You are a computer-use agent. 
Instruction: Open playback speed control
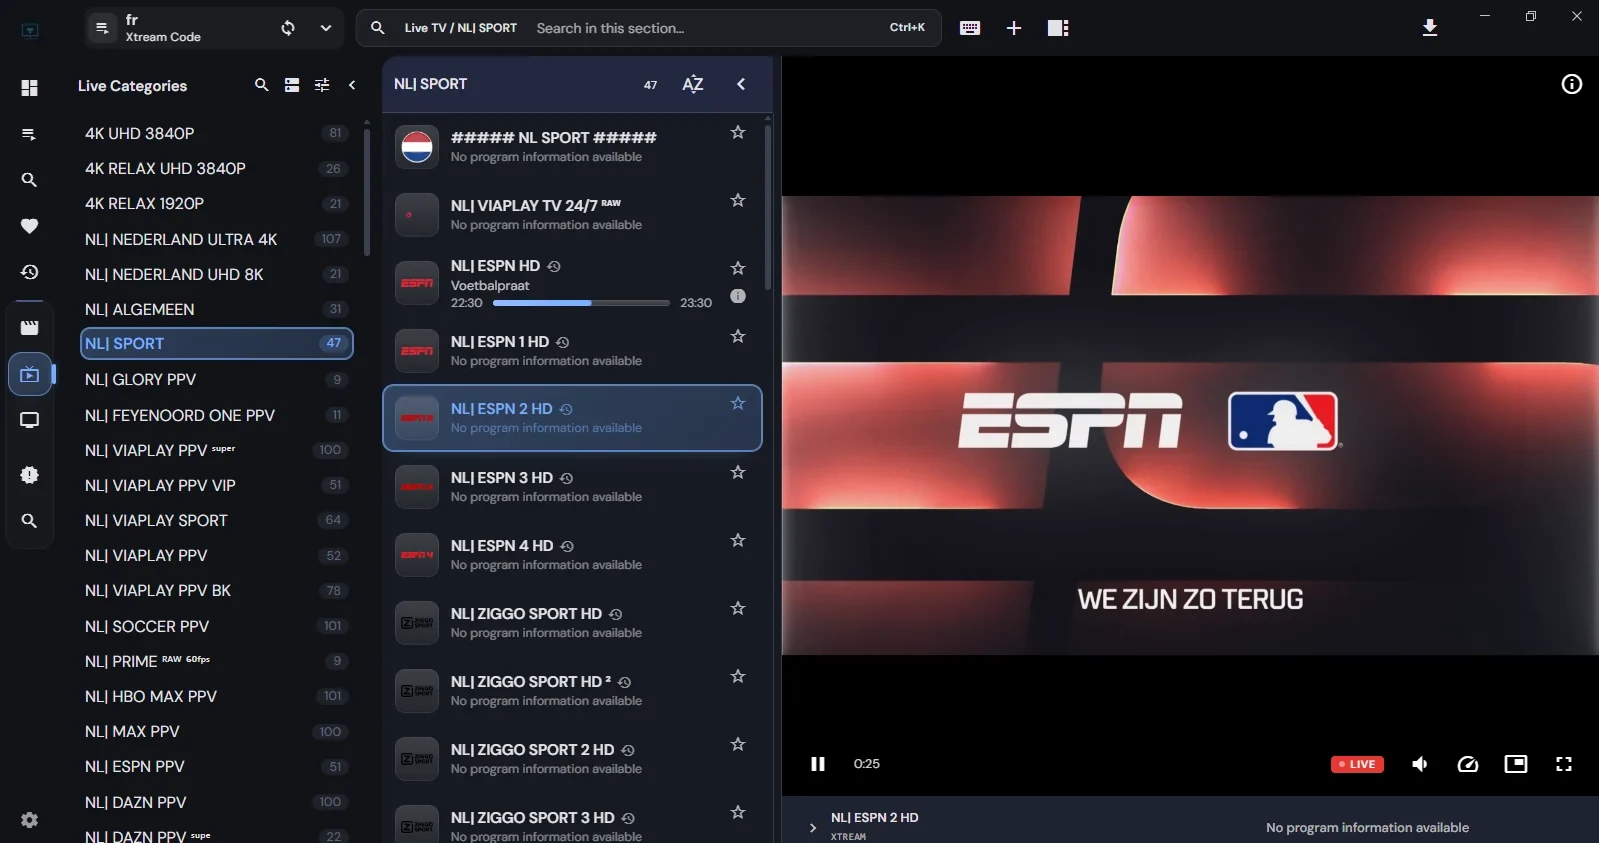click(x=1468, y=764)
